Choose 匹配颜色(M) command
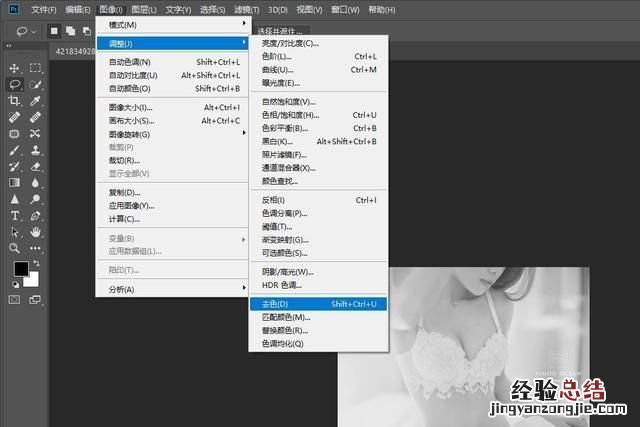The height and width of the screenshot is (427, 640). [318, 317]
